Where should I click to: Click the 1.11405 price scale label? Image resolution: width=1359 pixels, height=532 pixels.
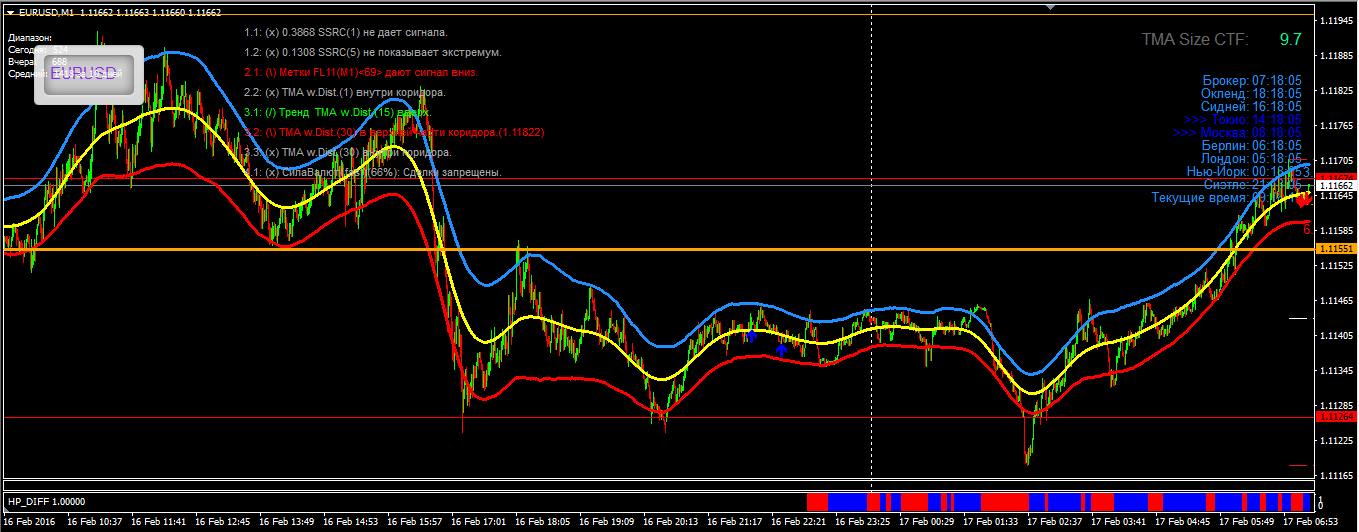point(1337,336)
